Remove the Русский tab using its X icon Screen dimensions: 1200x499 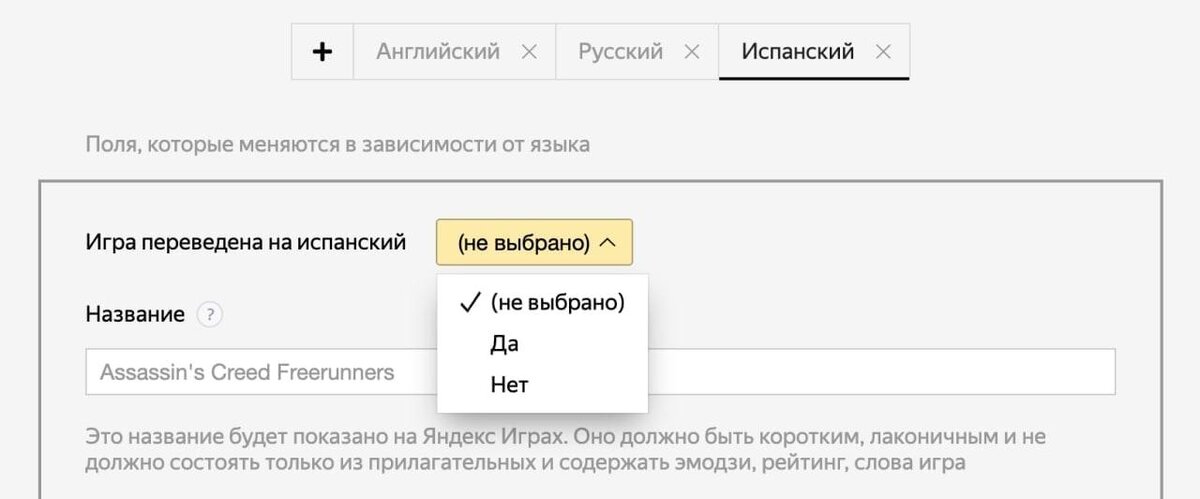click(691, 52)
